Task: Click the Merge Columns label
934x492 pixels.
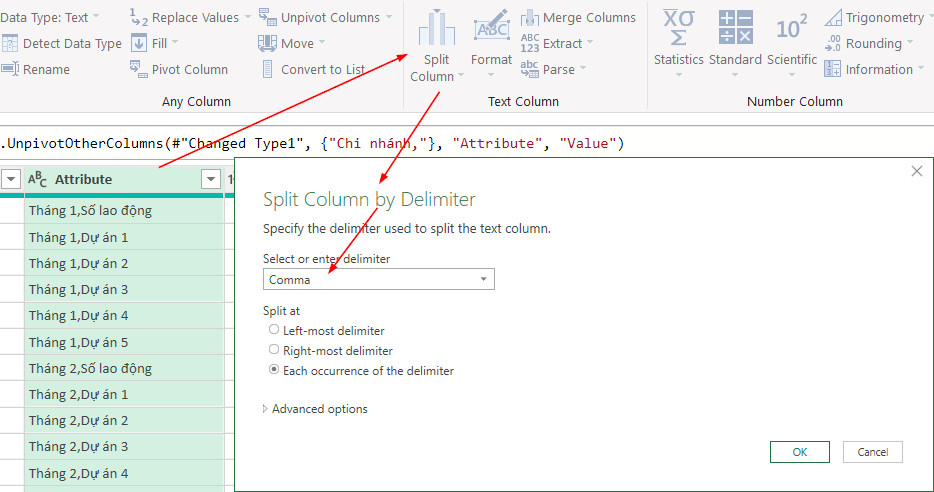Action: click(589, 18)
